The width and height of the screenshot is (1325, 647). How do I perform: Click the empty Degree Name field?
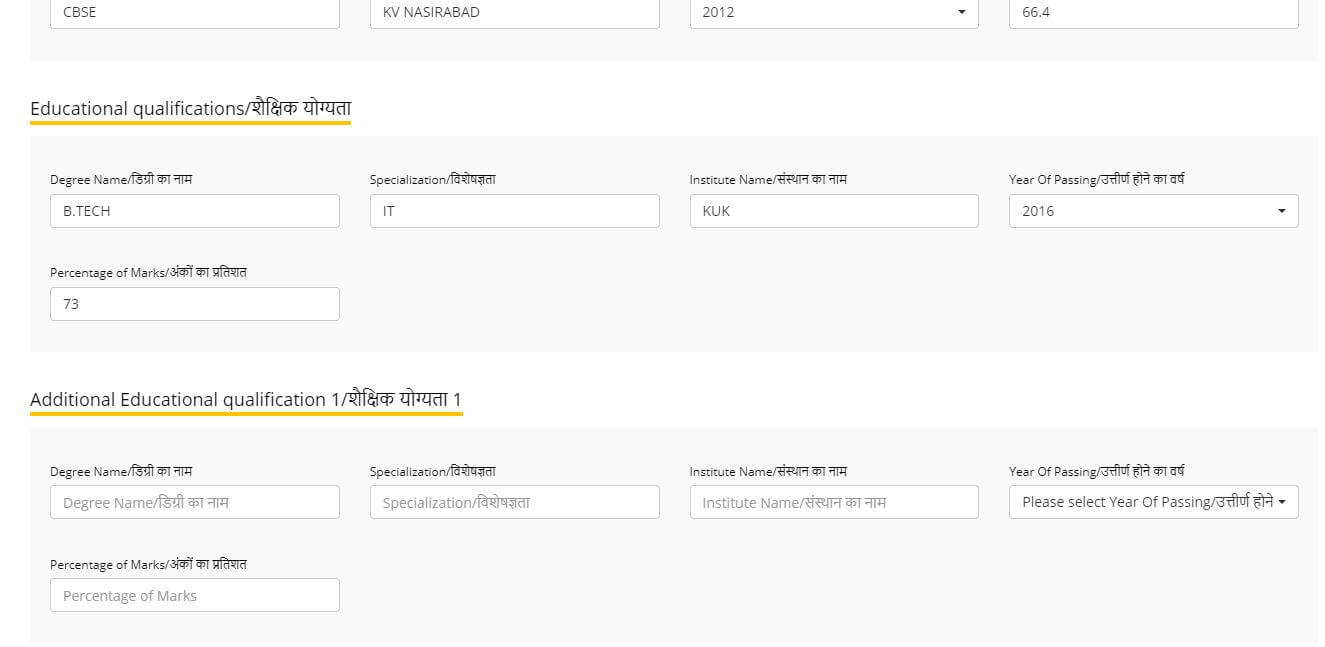194,502
